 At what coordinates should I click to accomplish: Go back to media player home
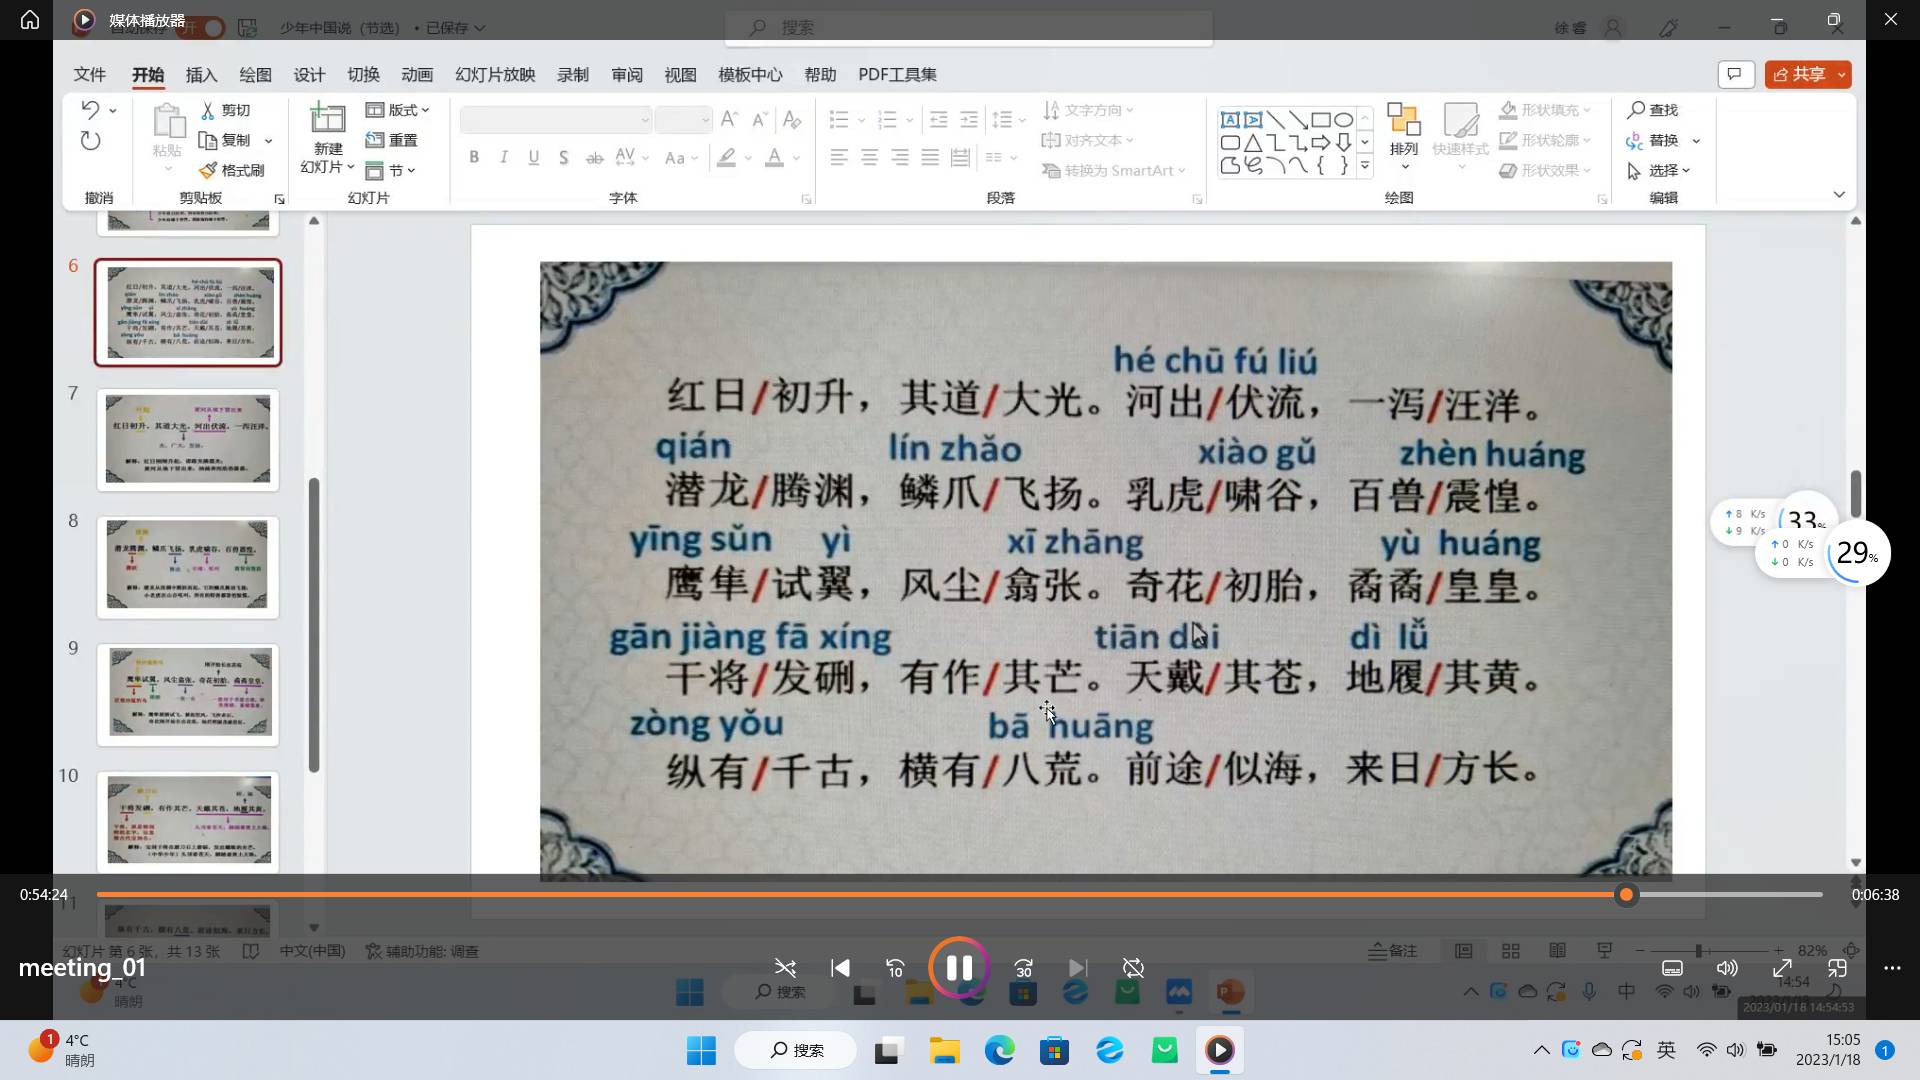coord(30,20)
